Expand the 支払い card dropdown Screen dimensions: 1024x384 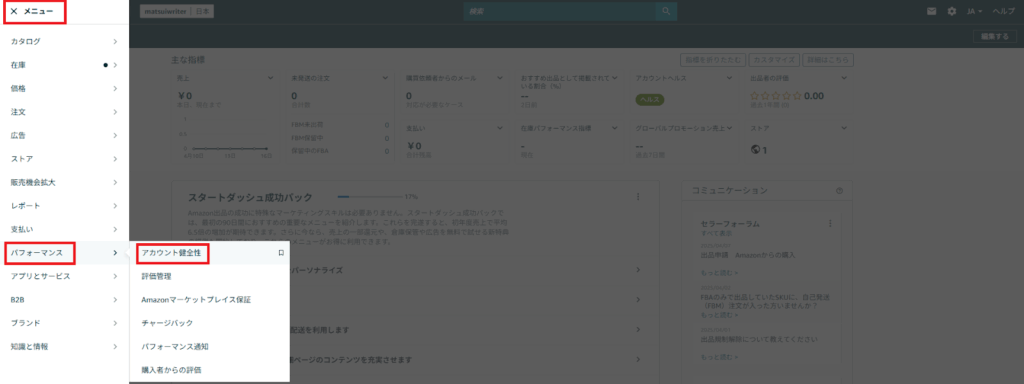500,128
